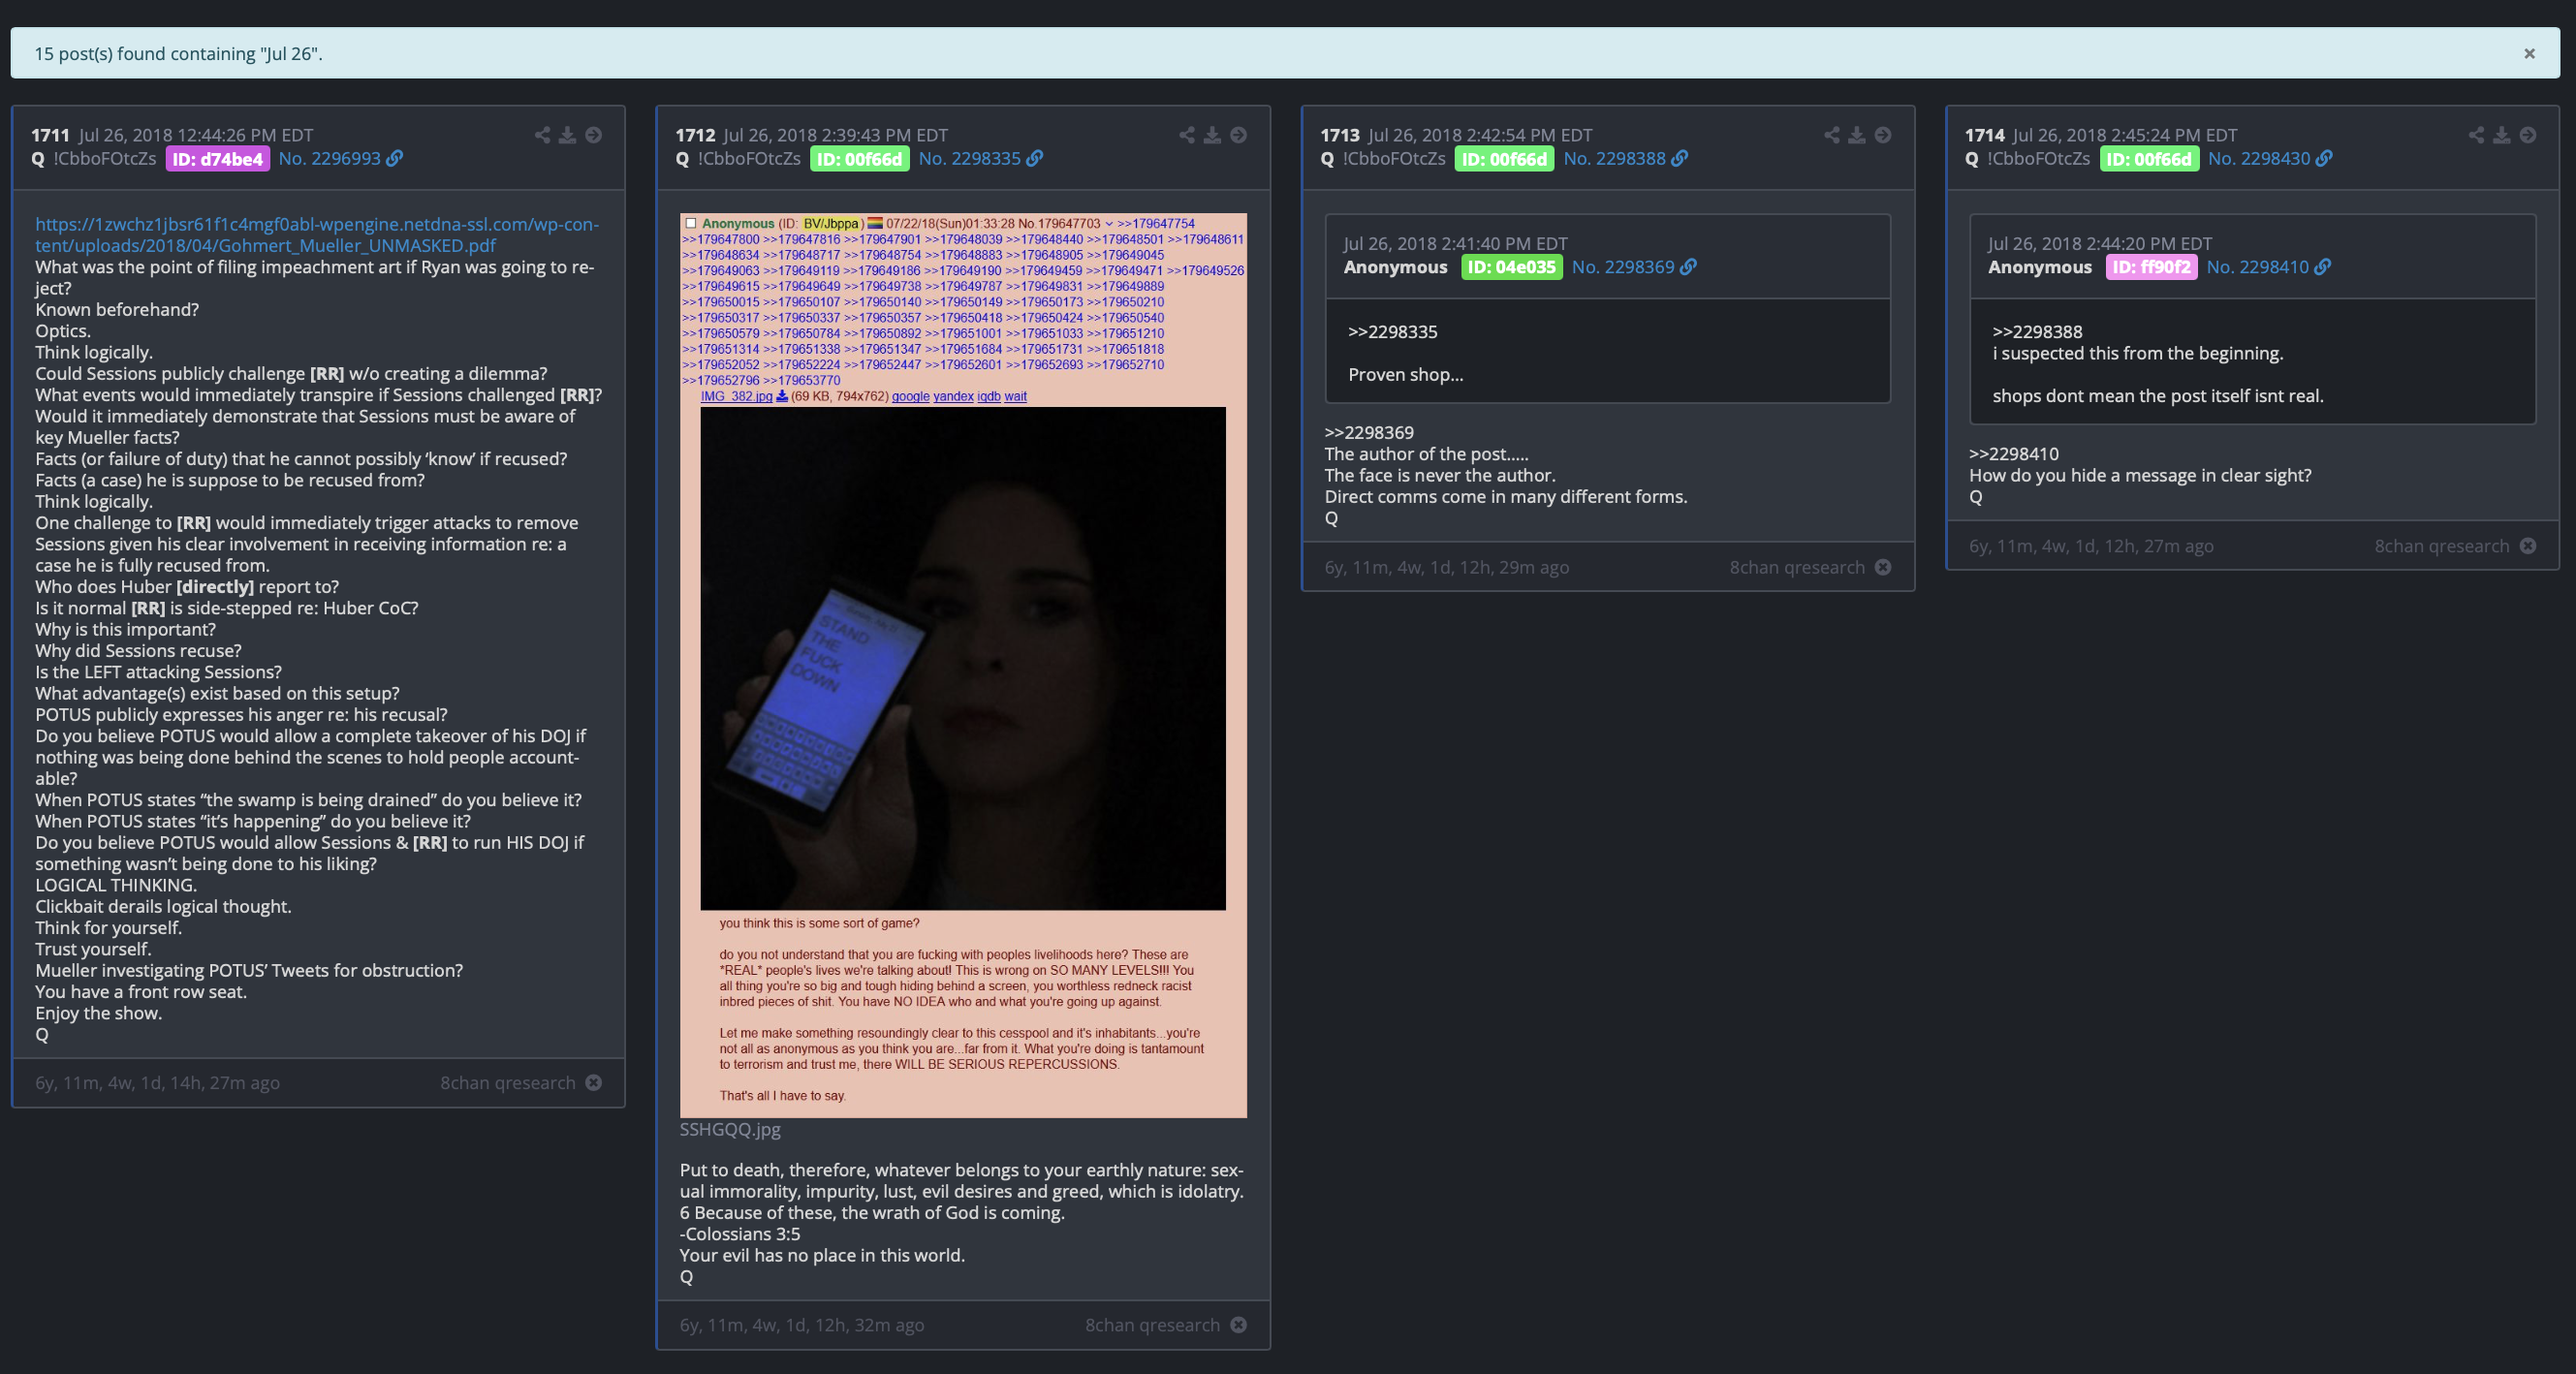Screen dimensions: 2576x1374
Task: Share post 1714 via share icon
Action: point(2476,135)
